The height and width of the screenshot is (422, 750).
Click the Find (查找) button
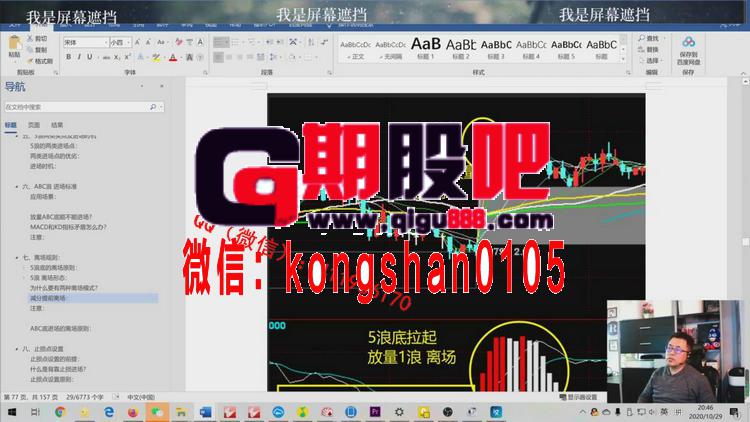click(x=649, y=38)
